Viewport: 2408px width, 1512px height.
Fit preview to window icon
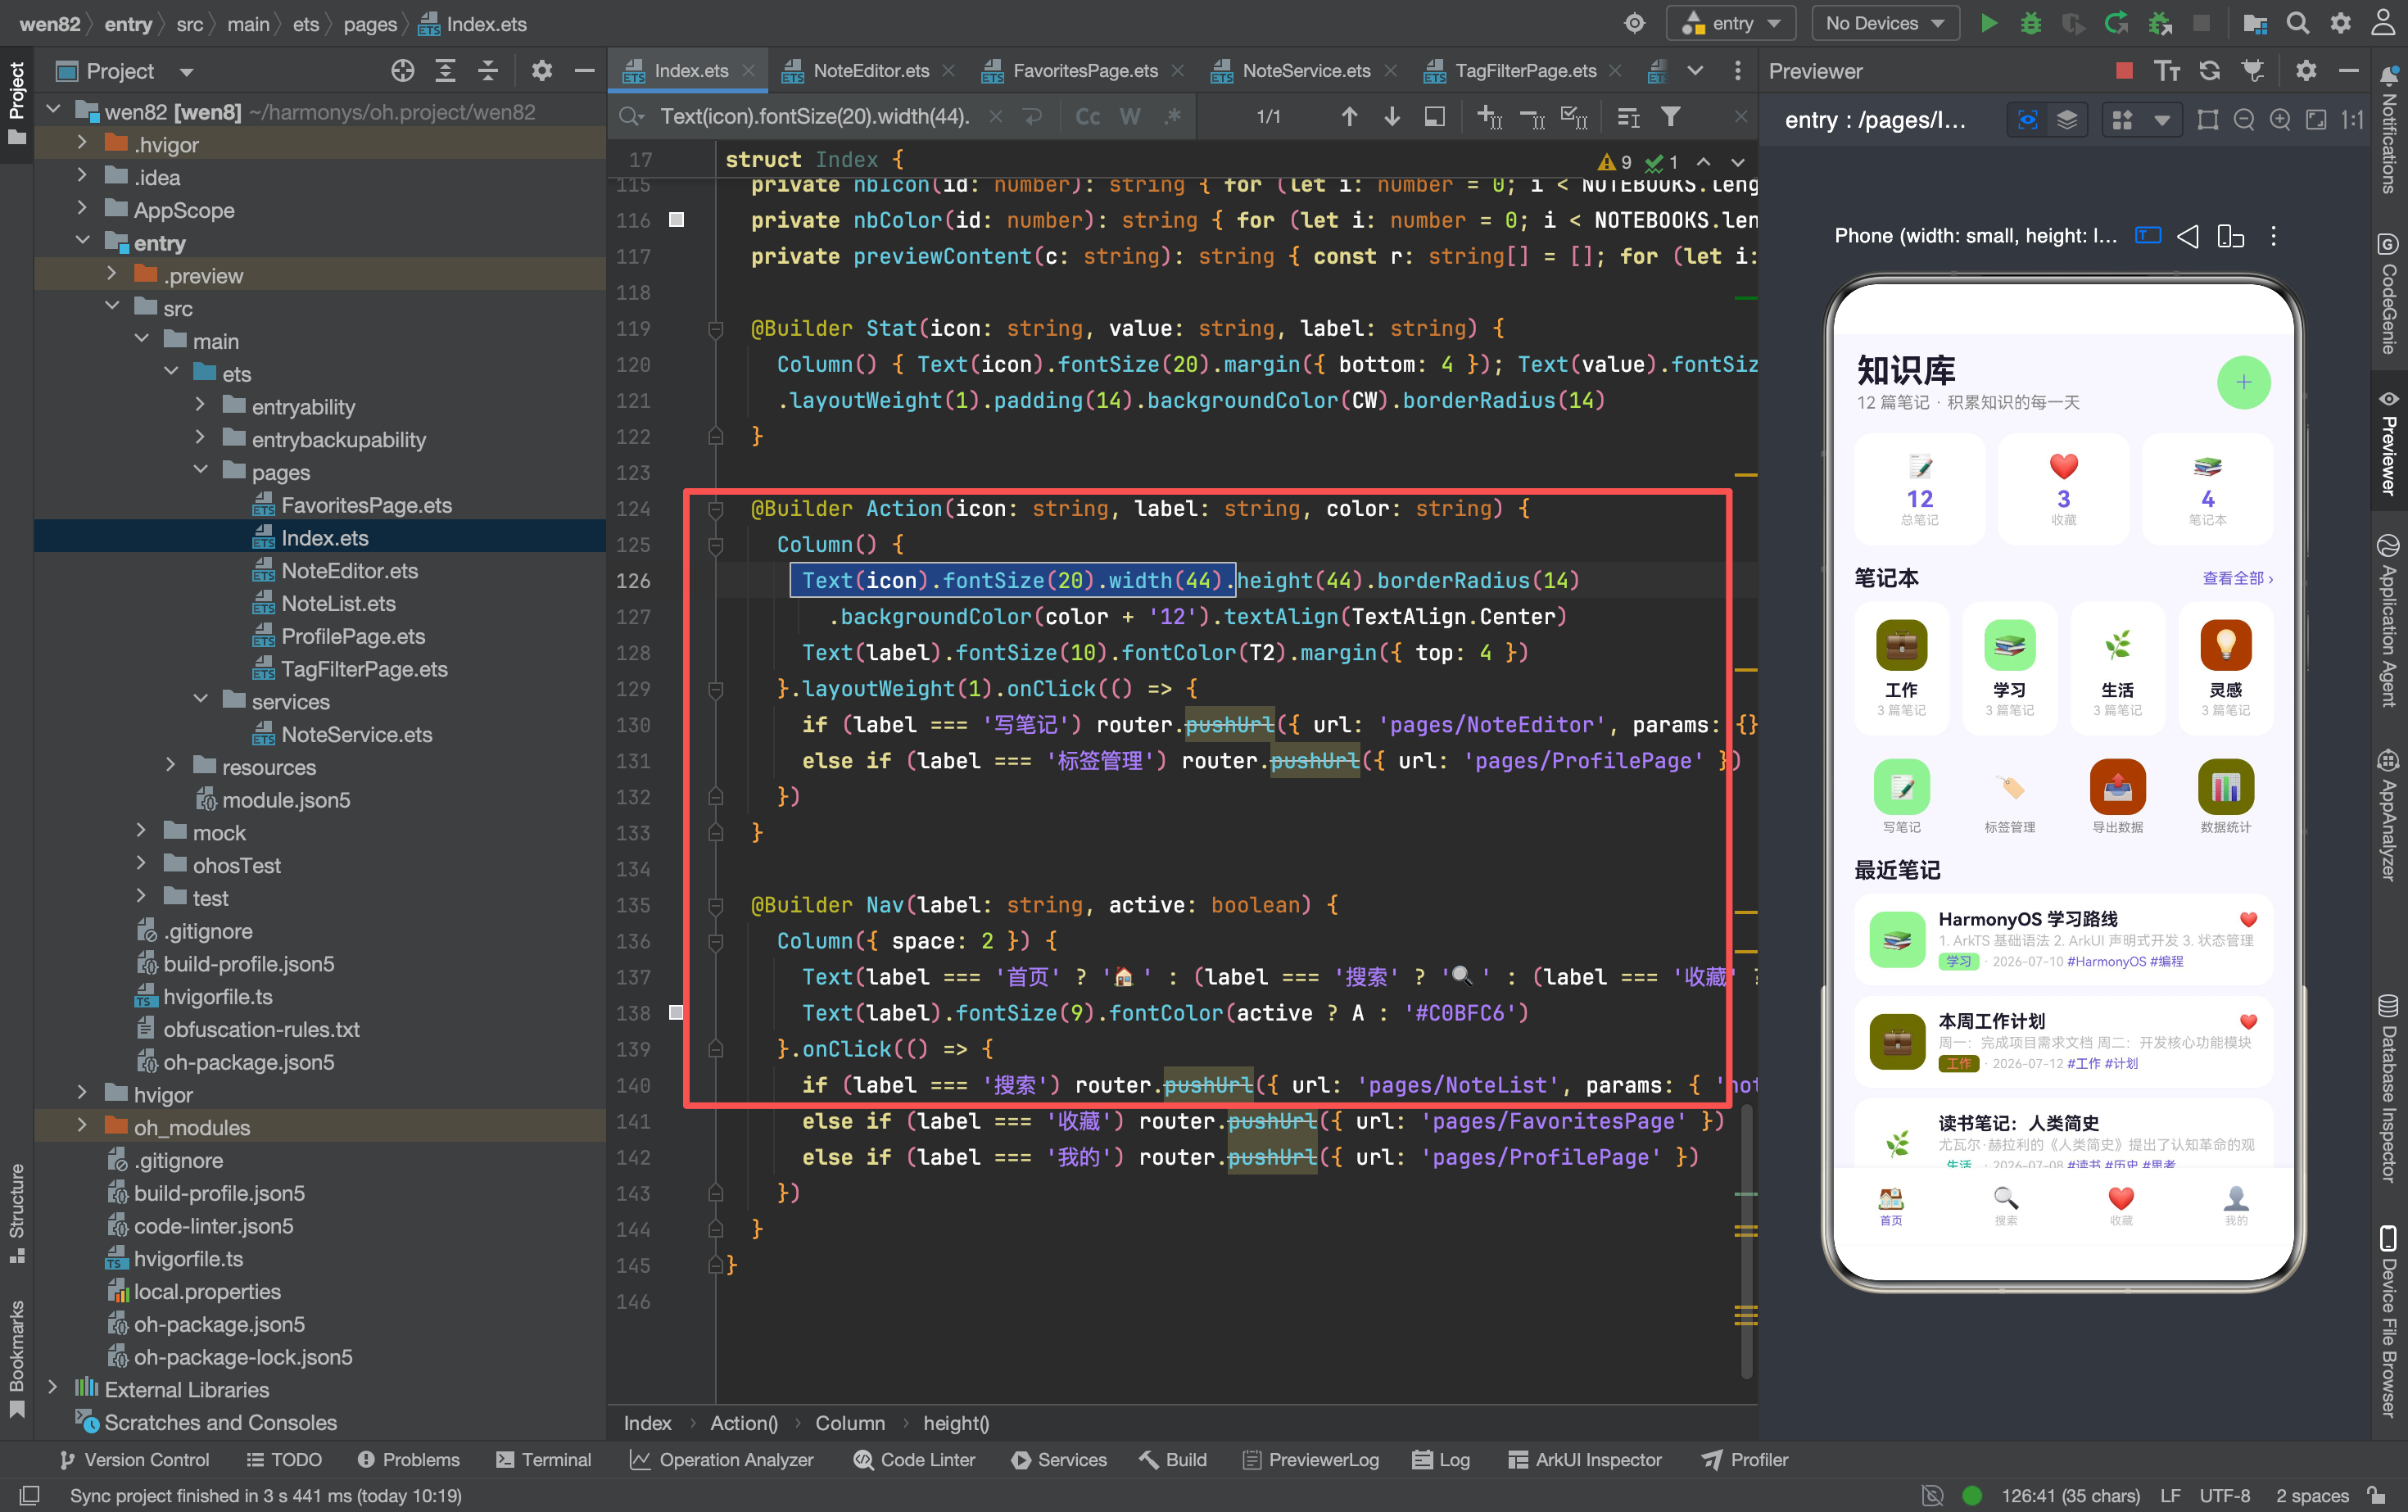click(x=2316, y=120)
